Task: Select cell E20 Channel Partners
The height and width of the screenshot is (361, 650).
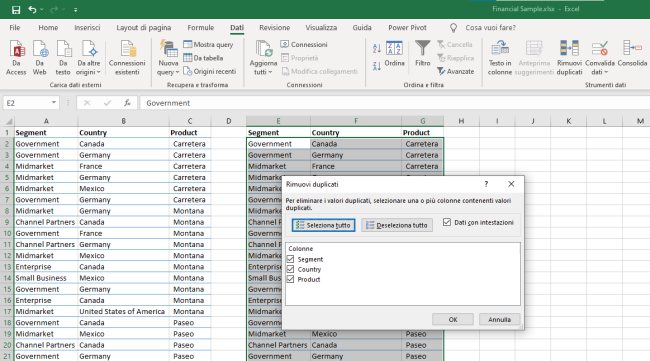Action: (x=278, y=345)
